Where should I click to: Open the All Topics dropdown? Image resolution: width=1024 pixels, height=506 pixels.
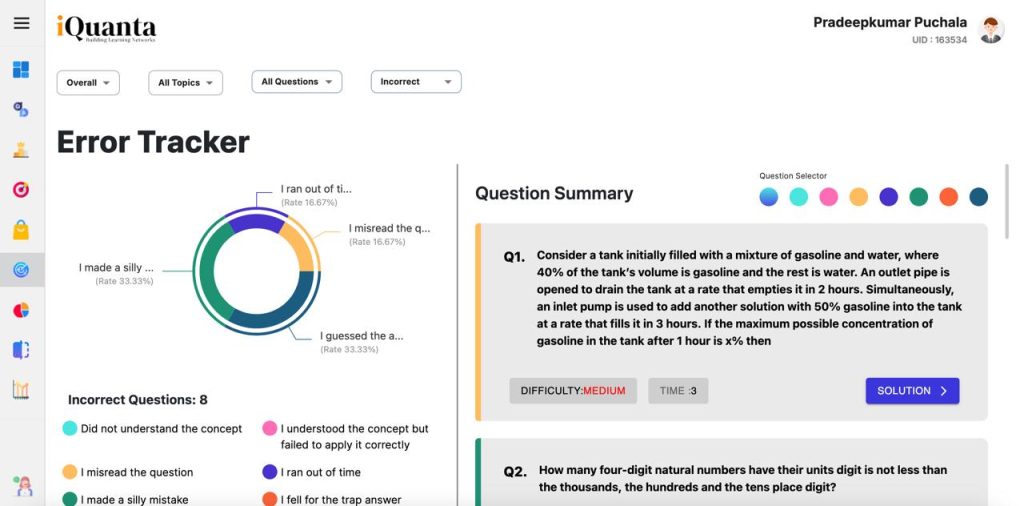click(x=185, y=83)
